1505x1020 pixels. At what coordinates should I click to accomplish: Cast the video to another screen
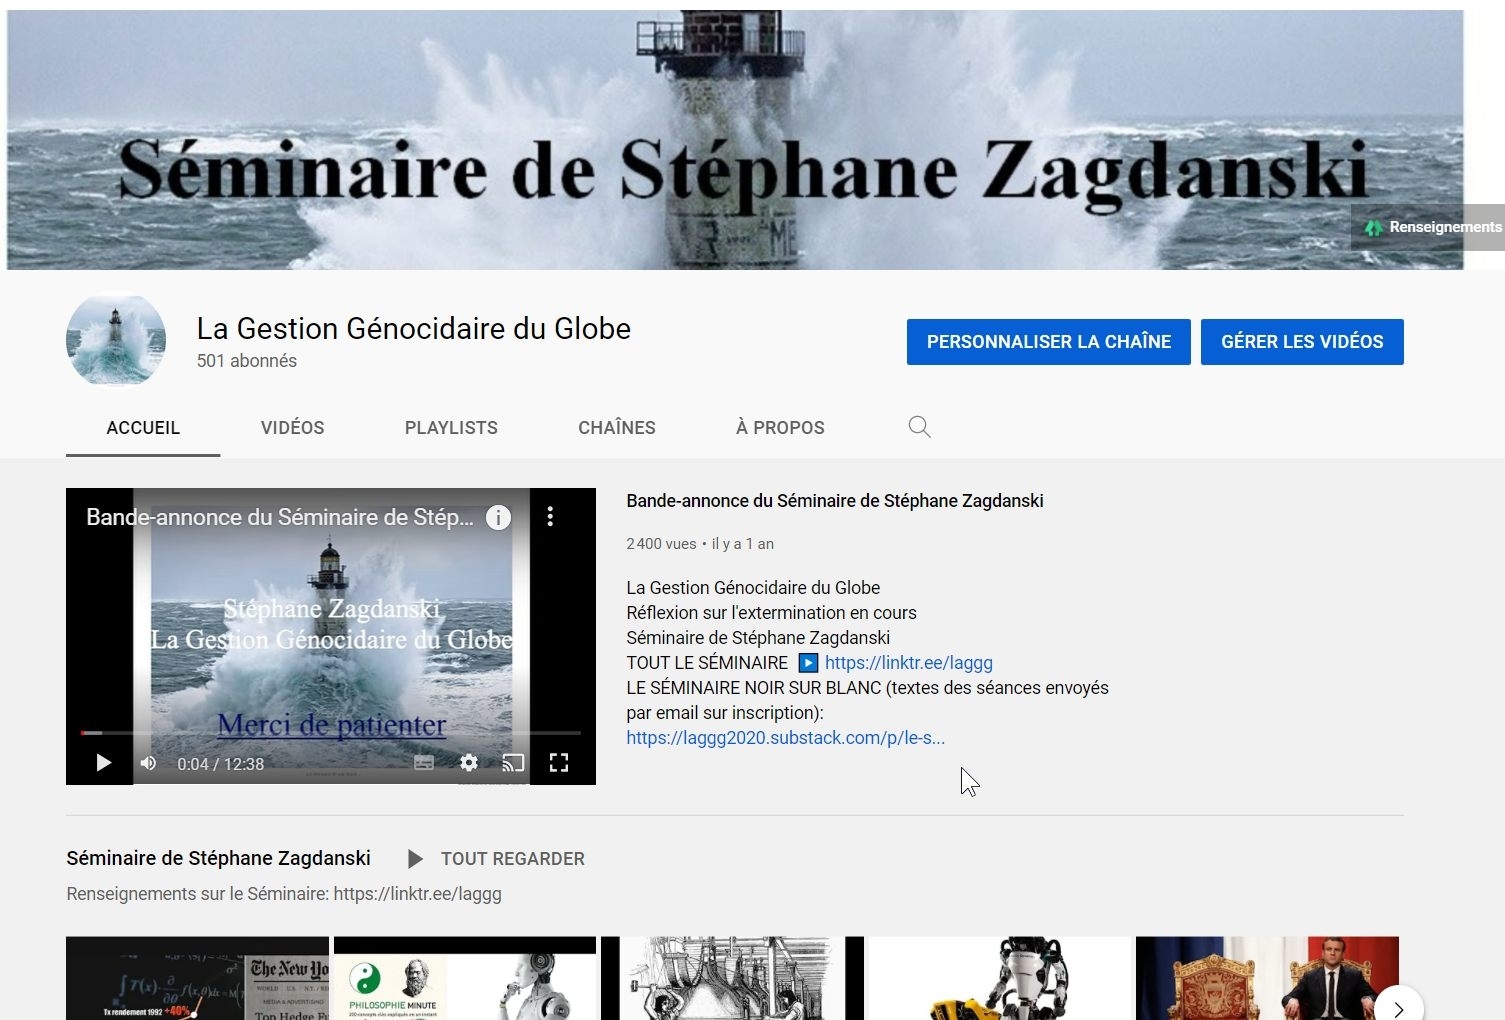[x=513, y=762]
